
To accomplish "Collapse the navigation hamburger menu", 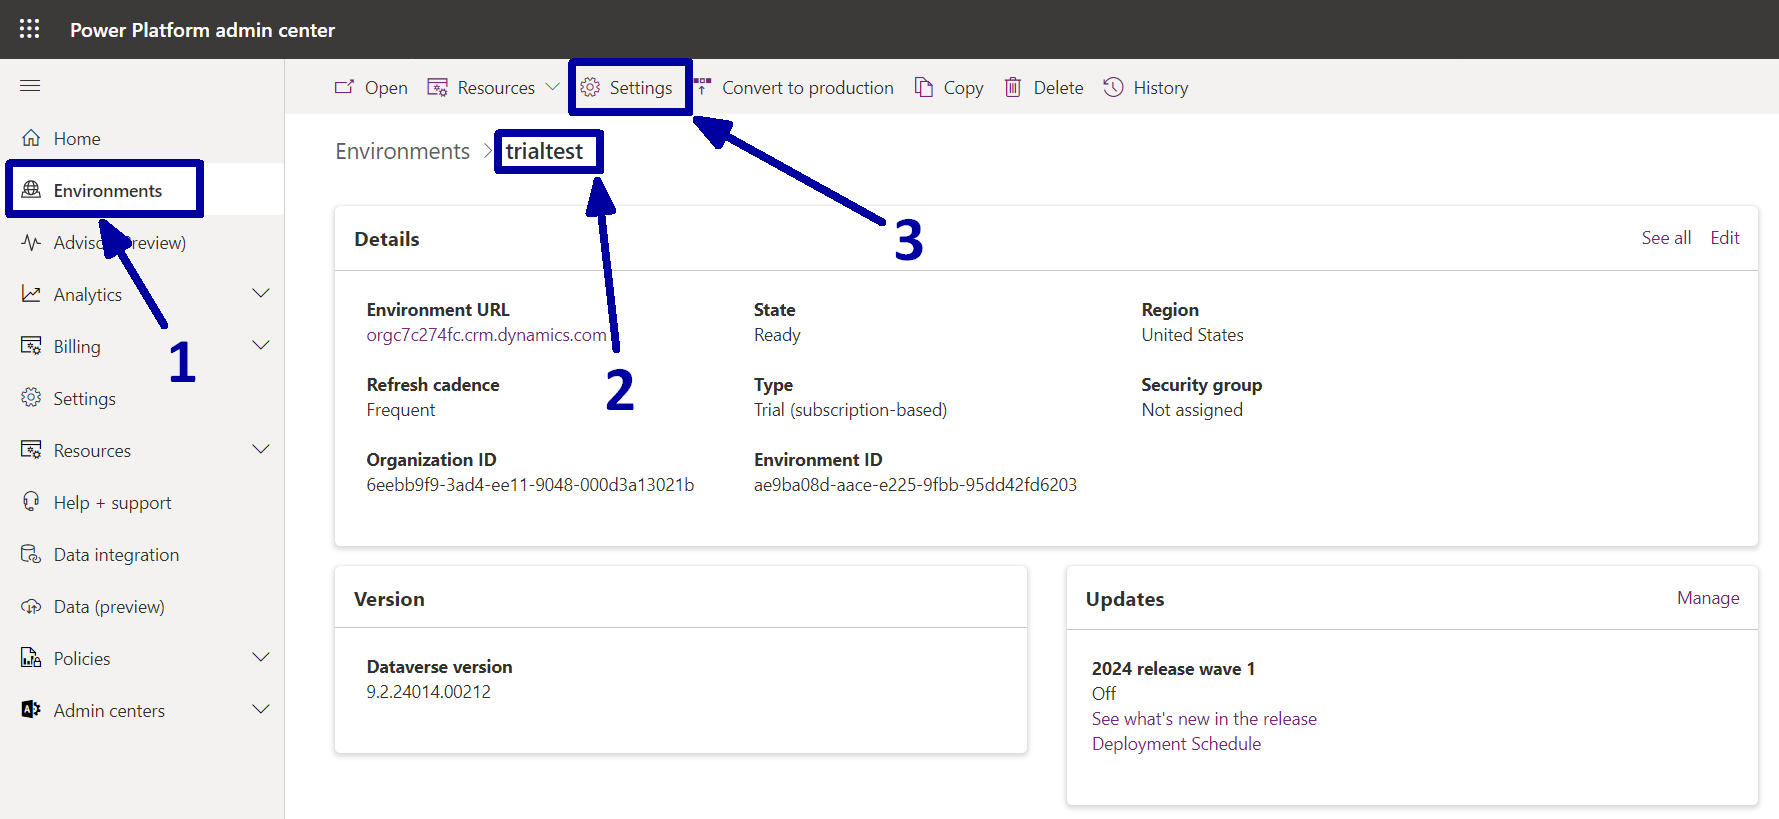I will point(30,86).
